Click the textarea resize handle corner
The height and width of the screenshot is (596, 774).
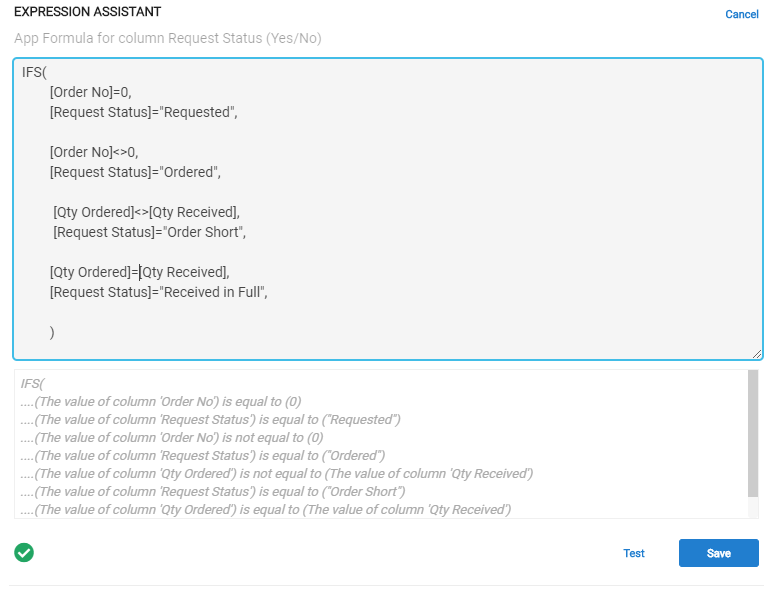click(757, 354)
